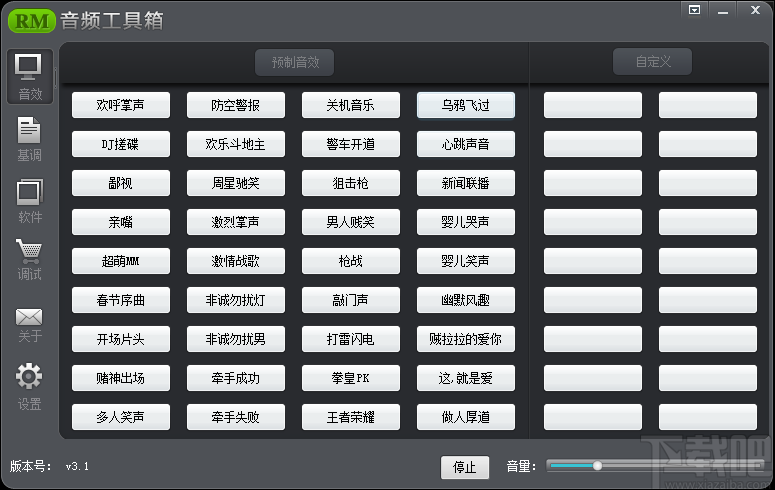Viewport: 775px width, 490px height.
Task: Play the 开场片头 sound effect
Action: pos(121,339)
